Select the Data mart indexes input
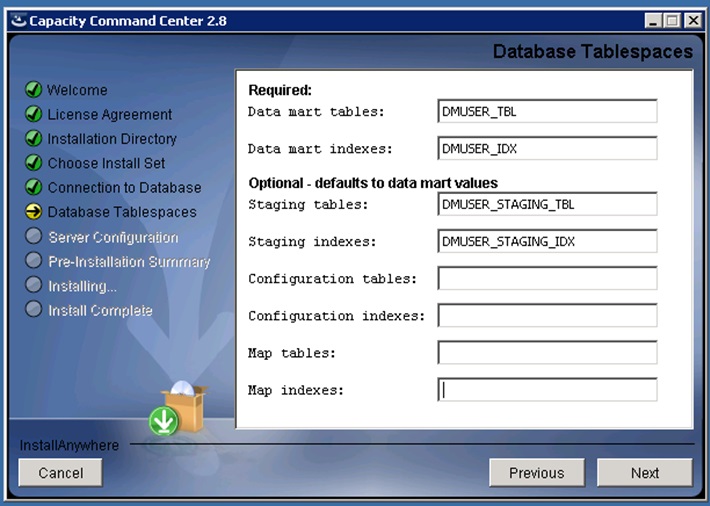710x506 pixels. click(547, 149)
